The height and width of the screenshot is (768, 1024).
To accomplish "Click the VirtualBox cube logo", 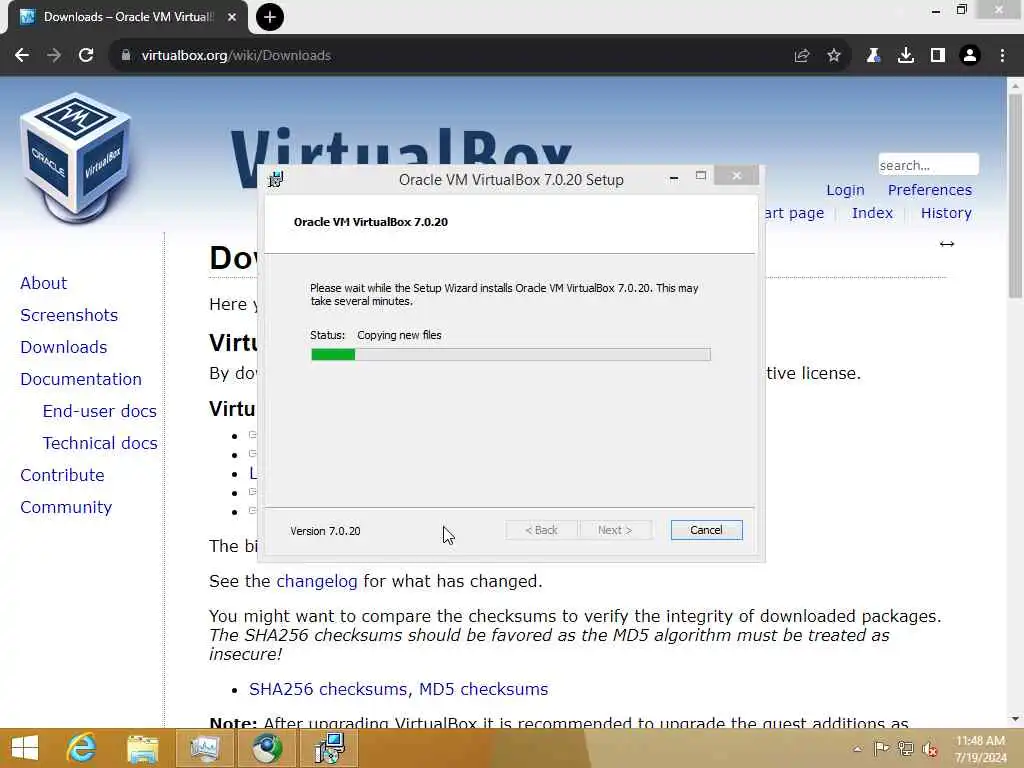I will click(75, 158).
